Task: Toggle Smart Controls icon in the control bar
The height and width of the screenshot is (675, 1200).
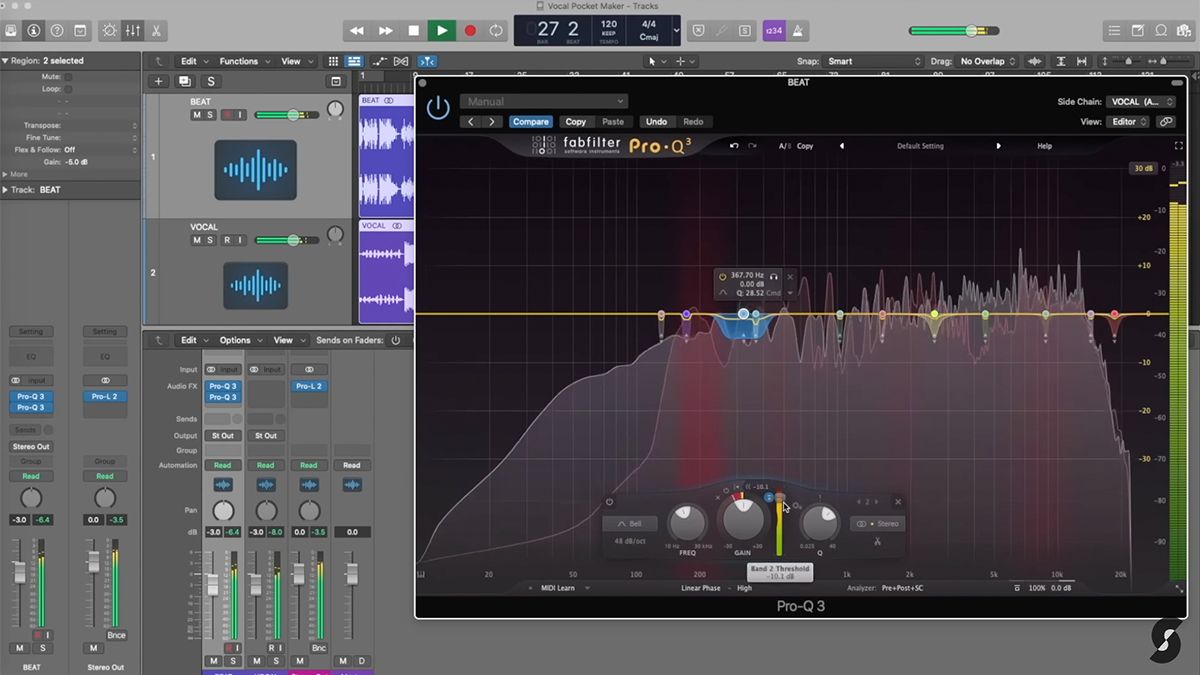Action: pos(110,31)
